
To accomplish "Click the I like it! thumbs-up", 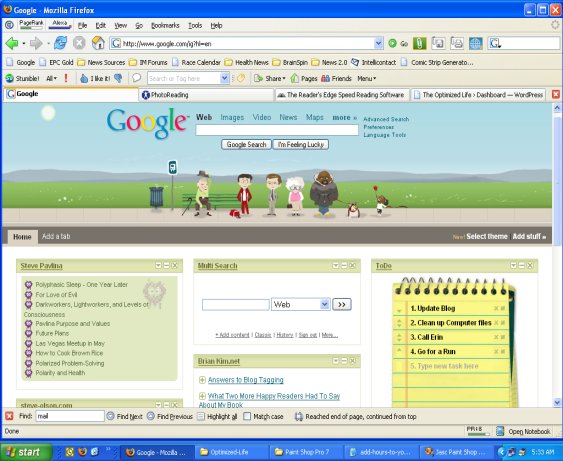I will [96, 78].
